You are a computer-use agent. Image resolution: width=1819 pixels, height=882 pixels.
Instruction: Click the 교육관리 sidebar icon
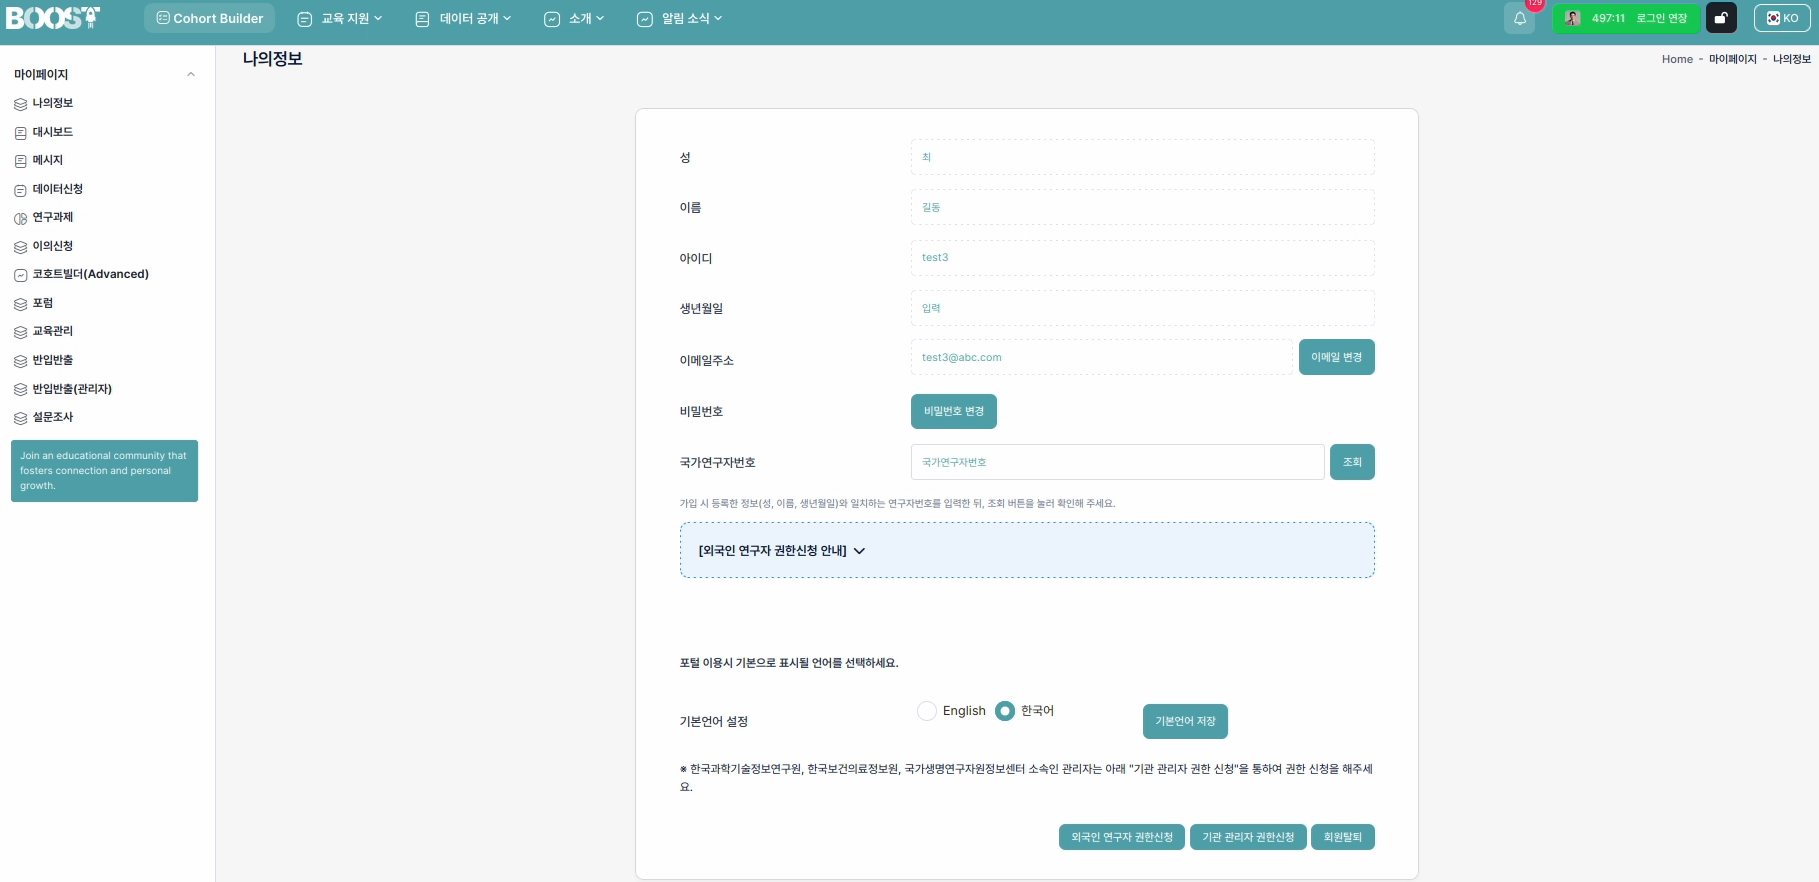pyautogui.click(x=20, y=332)
